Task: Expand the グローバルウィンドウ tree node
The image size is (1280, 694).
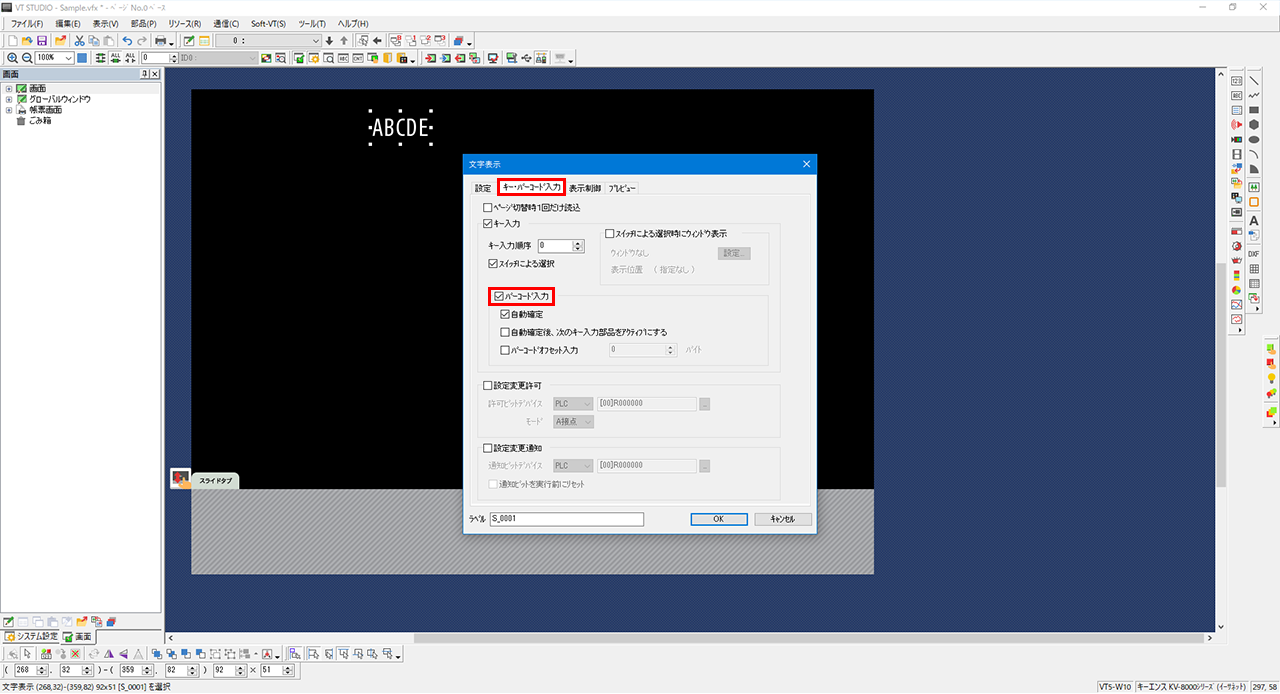Action: (x=9, y=99)
